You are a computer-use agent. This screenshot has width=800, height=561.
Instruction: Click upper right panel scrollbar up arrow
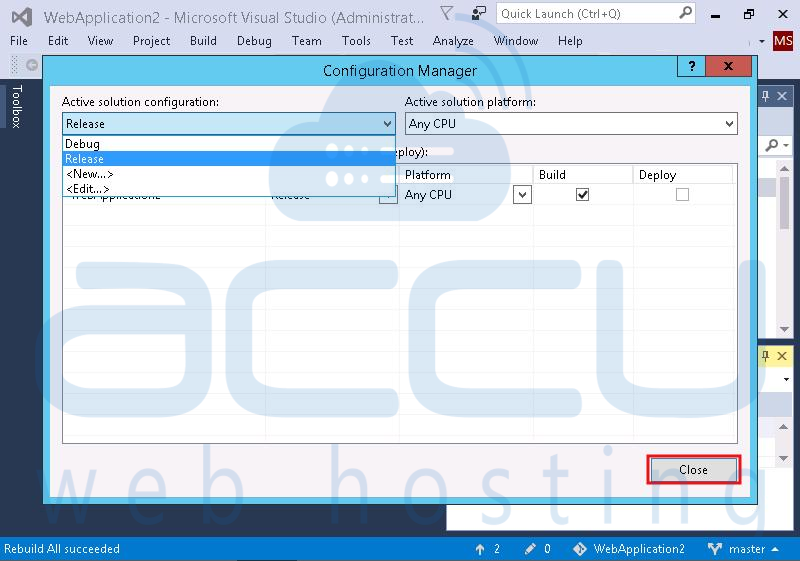[785, 168]
